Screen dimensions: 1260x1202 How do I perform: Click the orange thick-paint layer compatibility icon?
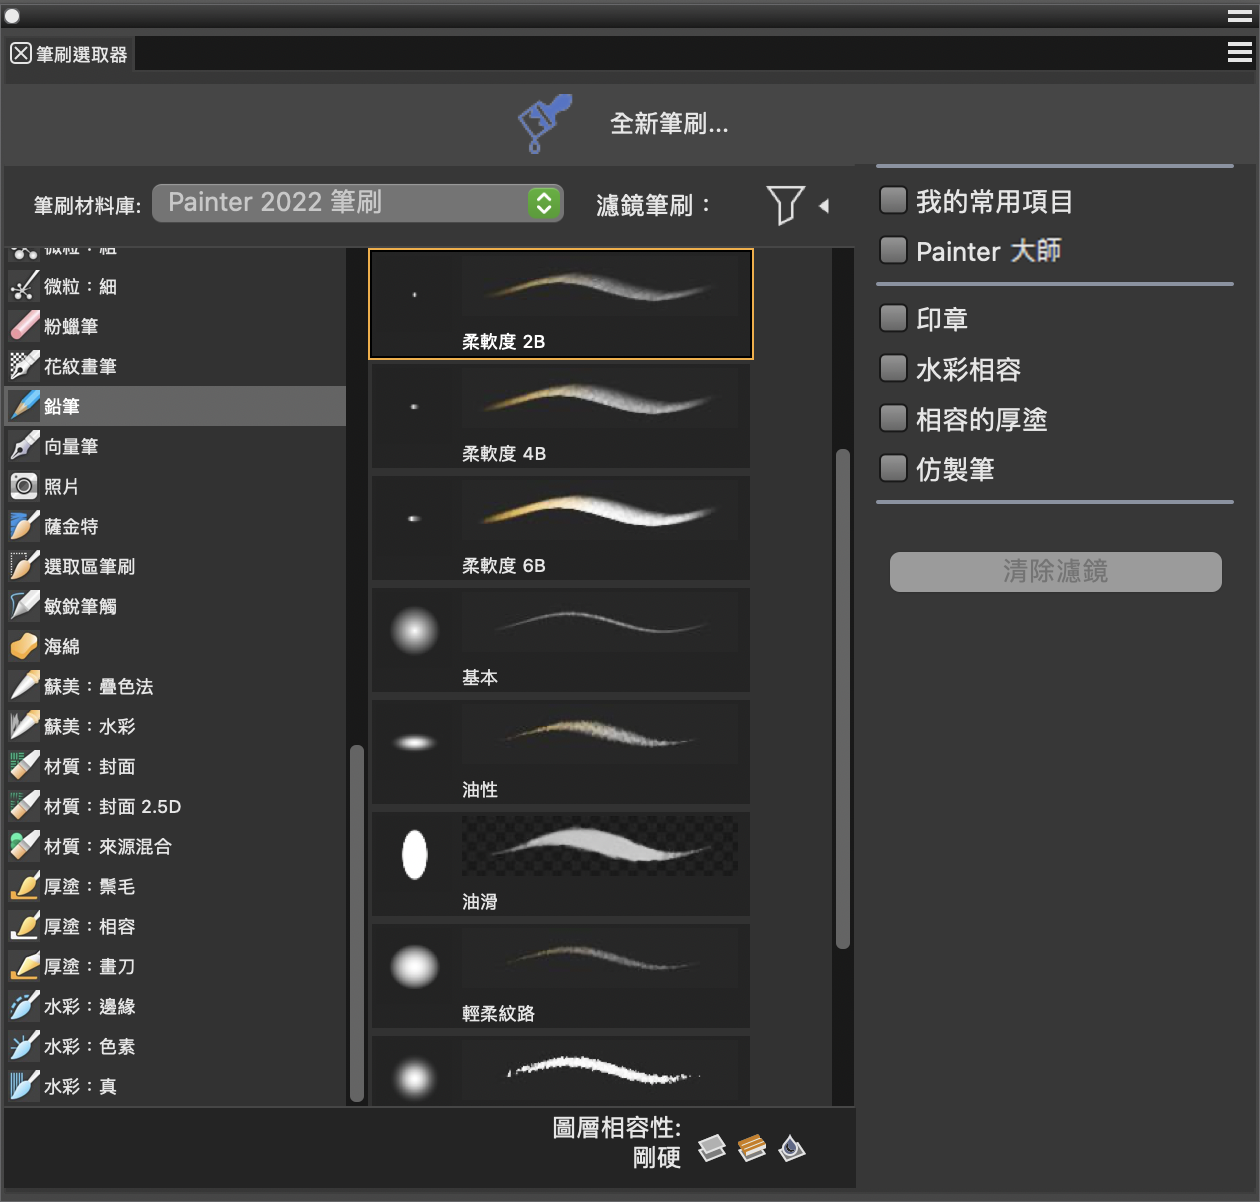752,1148
